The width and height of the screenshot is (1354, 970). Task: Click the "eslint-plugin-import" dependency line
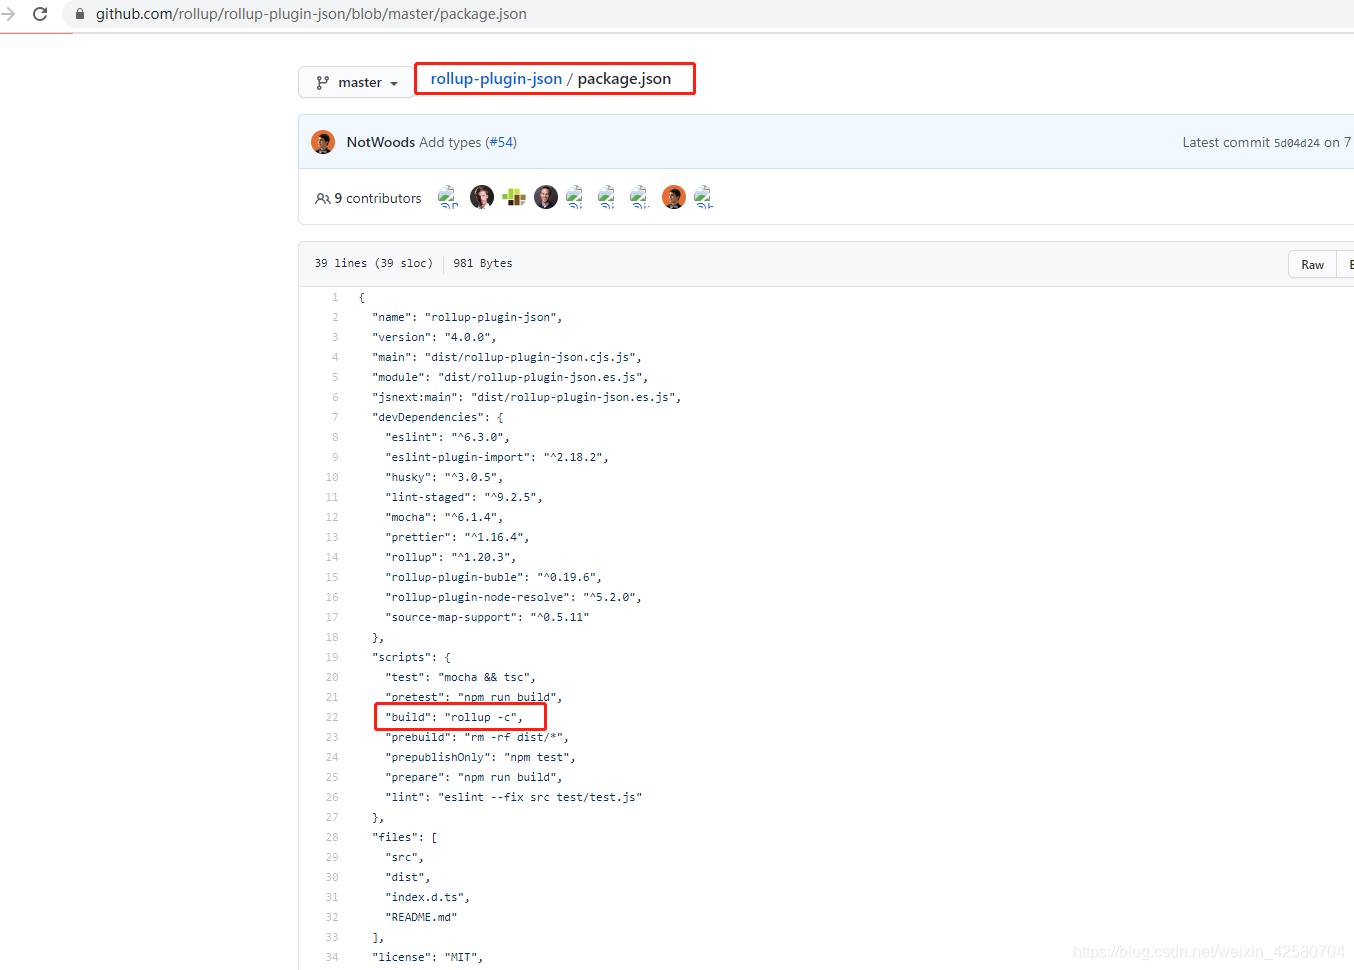point(497,457)
